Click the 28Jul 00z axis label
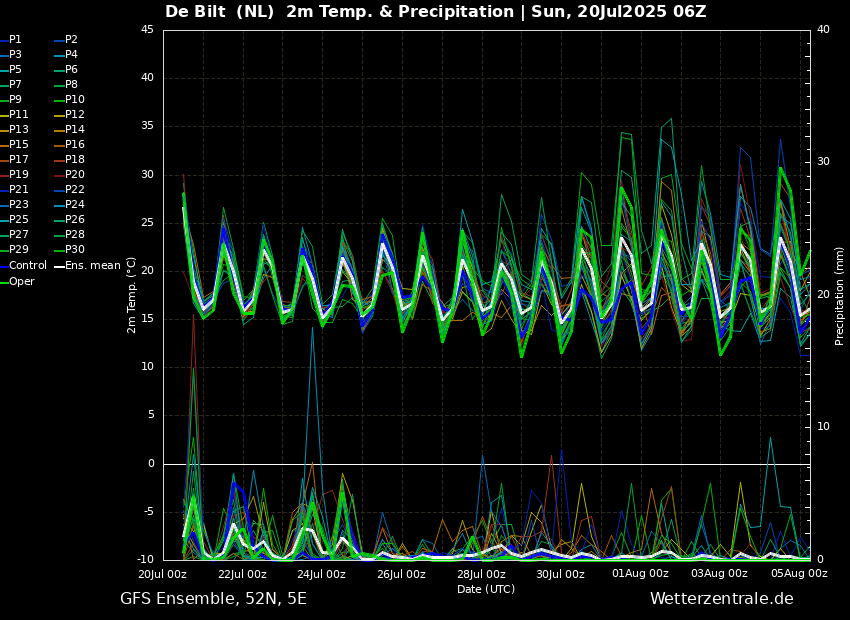Viewport: 850px width, 620px height. pyautogui.click(x=481, y=574)
